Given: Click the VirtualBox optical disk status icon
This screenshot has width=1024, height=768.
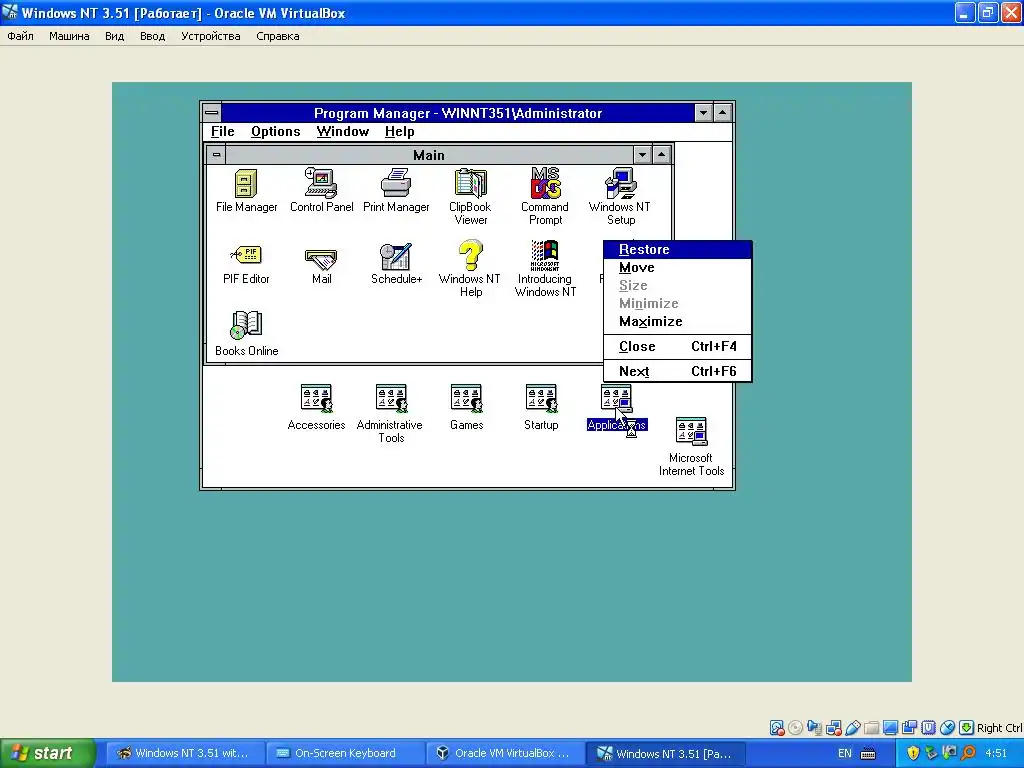Looking at the screenshot, I should [795, 728].
